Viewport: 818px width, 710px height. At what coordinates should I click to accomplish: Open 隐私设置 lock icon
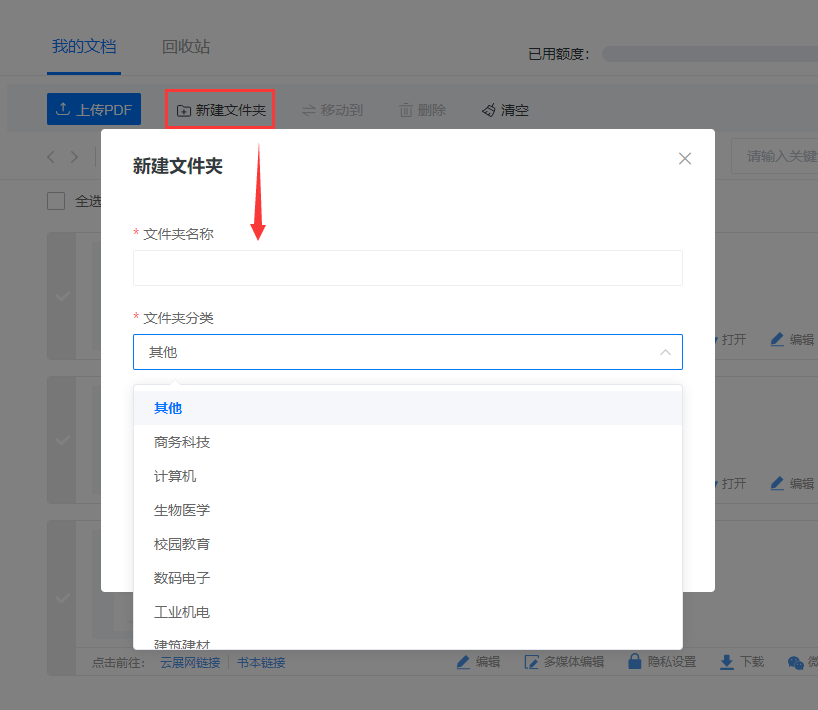click(634, 662)
